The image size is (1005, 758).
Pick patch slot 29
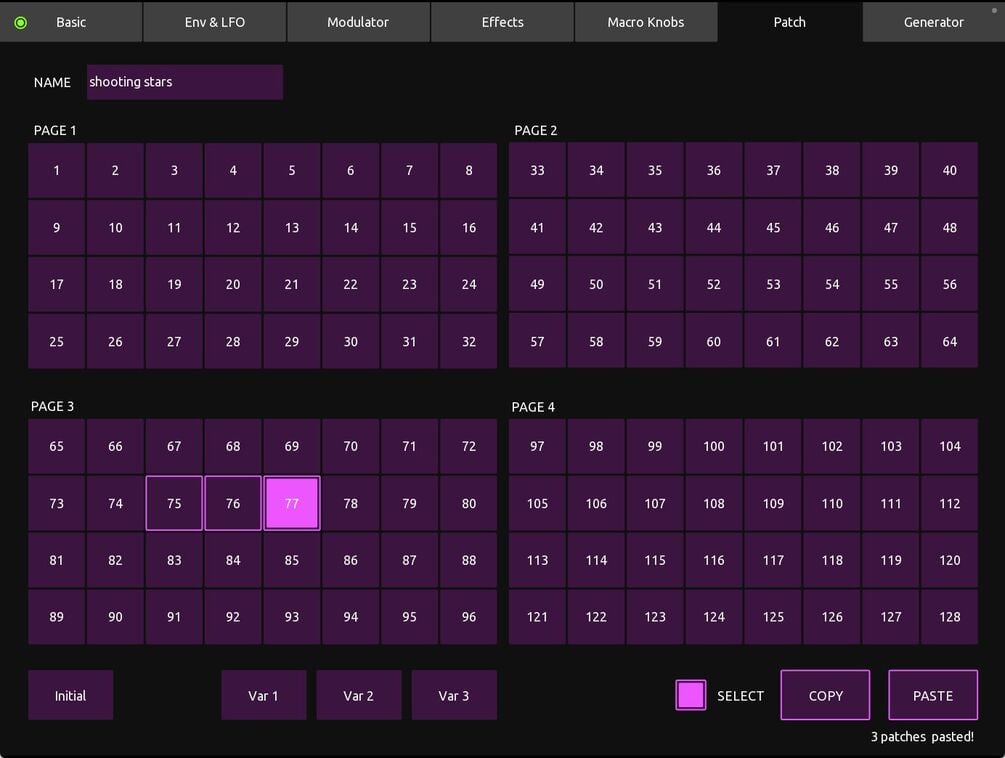[292, 342]
